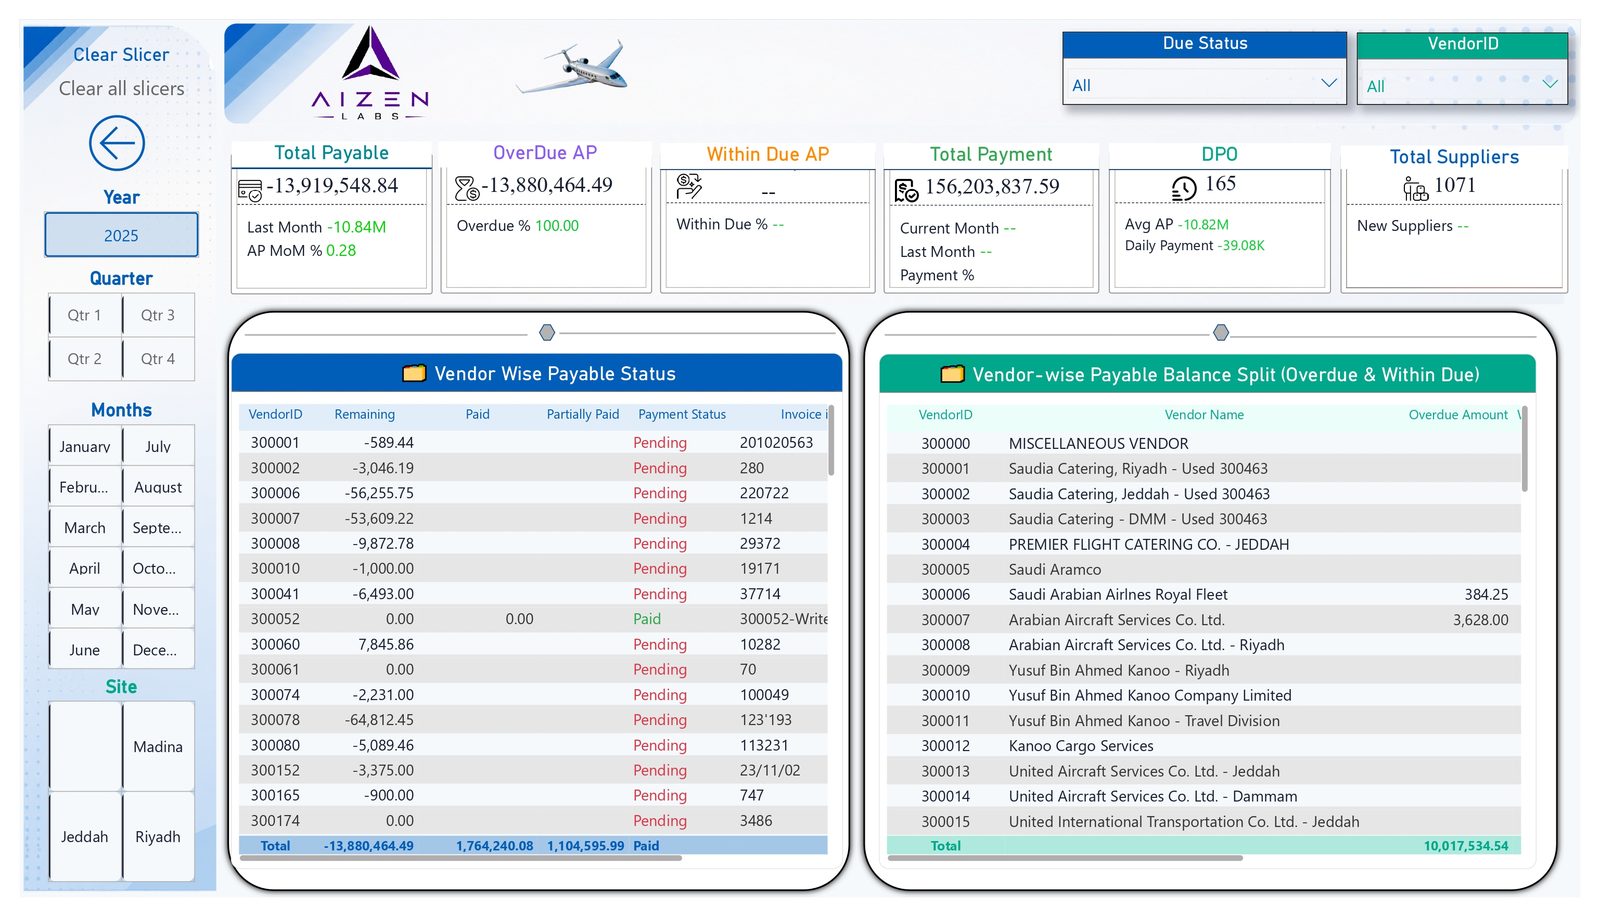The height and width of the screenshot is (917, 1600).
Task: Filter by March month
Action: click(x=85, y=527)
